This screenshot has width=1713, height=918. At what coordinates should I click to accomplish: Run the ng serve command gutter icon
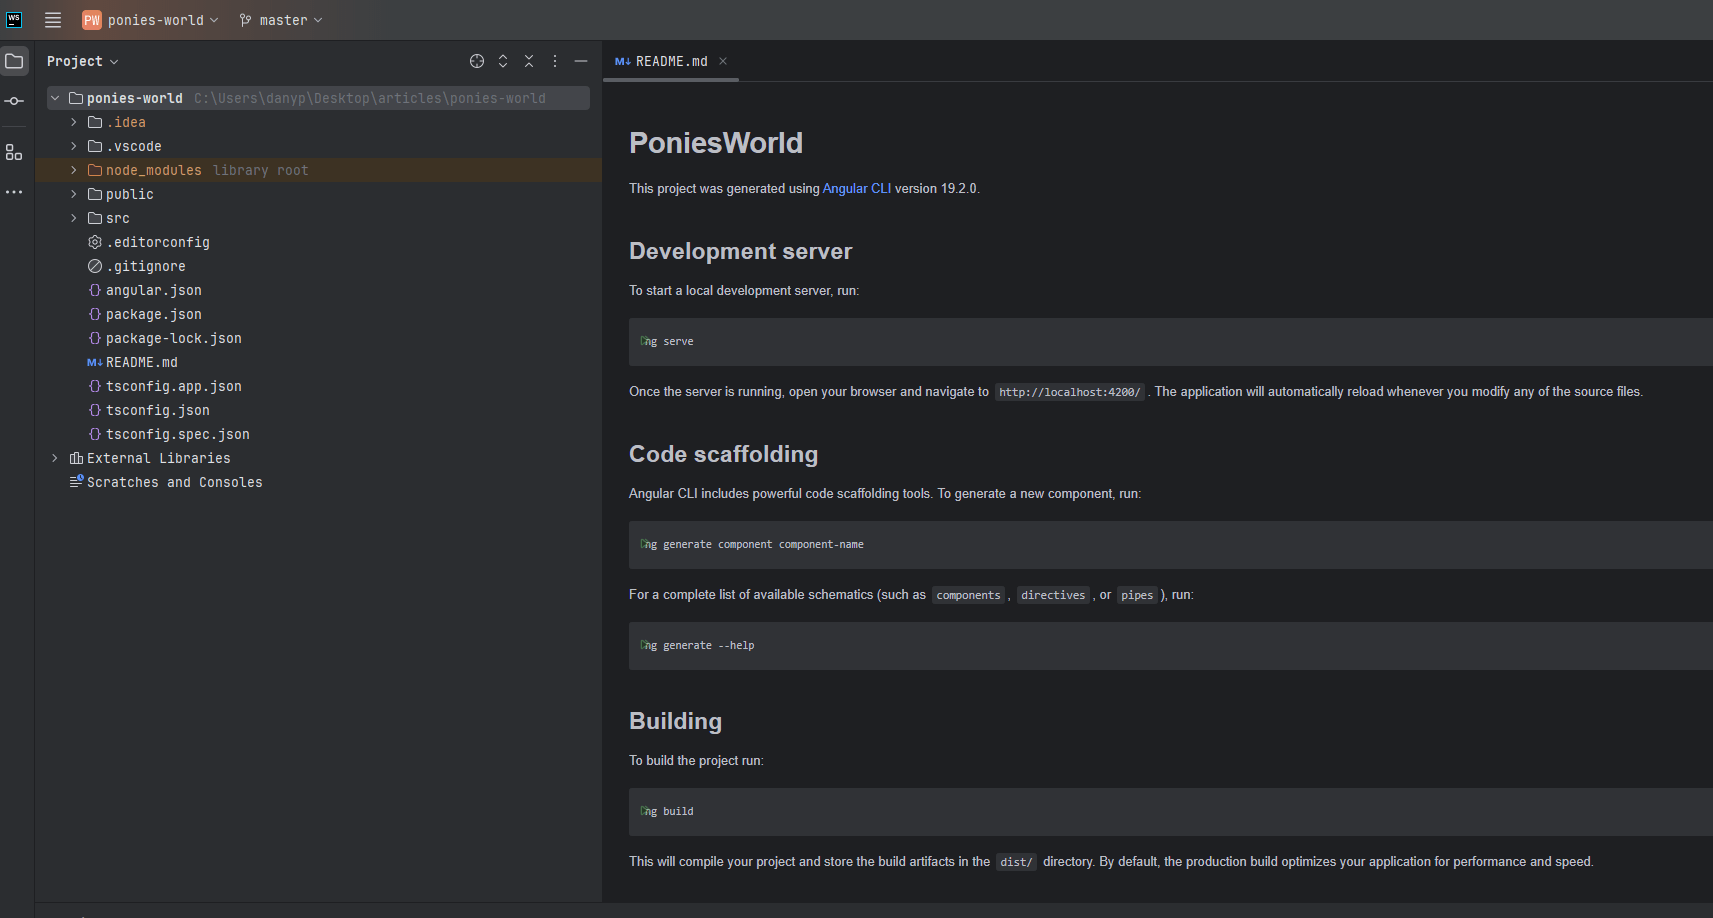click(x=645, y=341)
